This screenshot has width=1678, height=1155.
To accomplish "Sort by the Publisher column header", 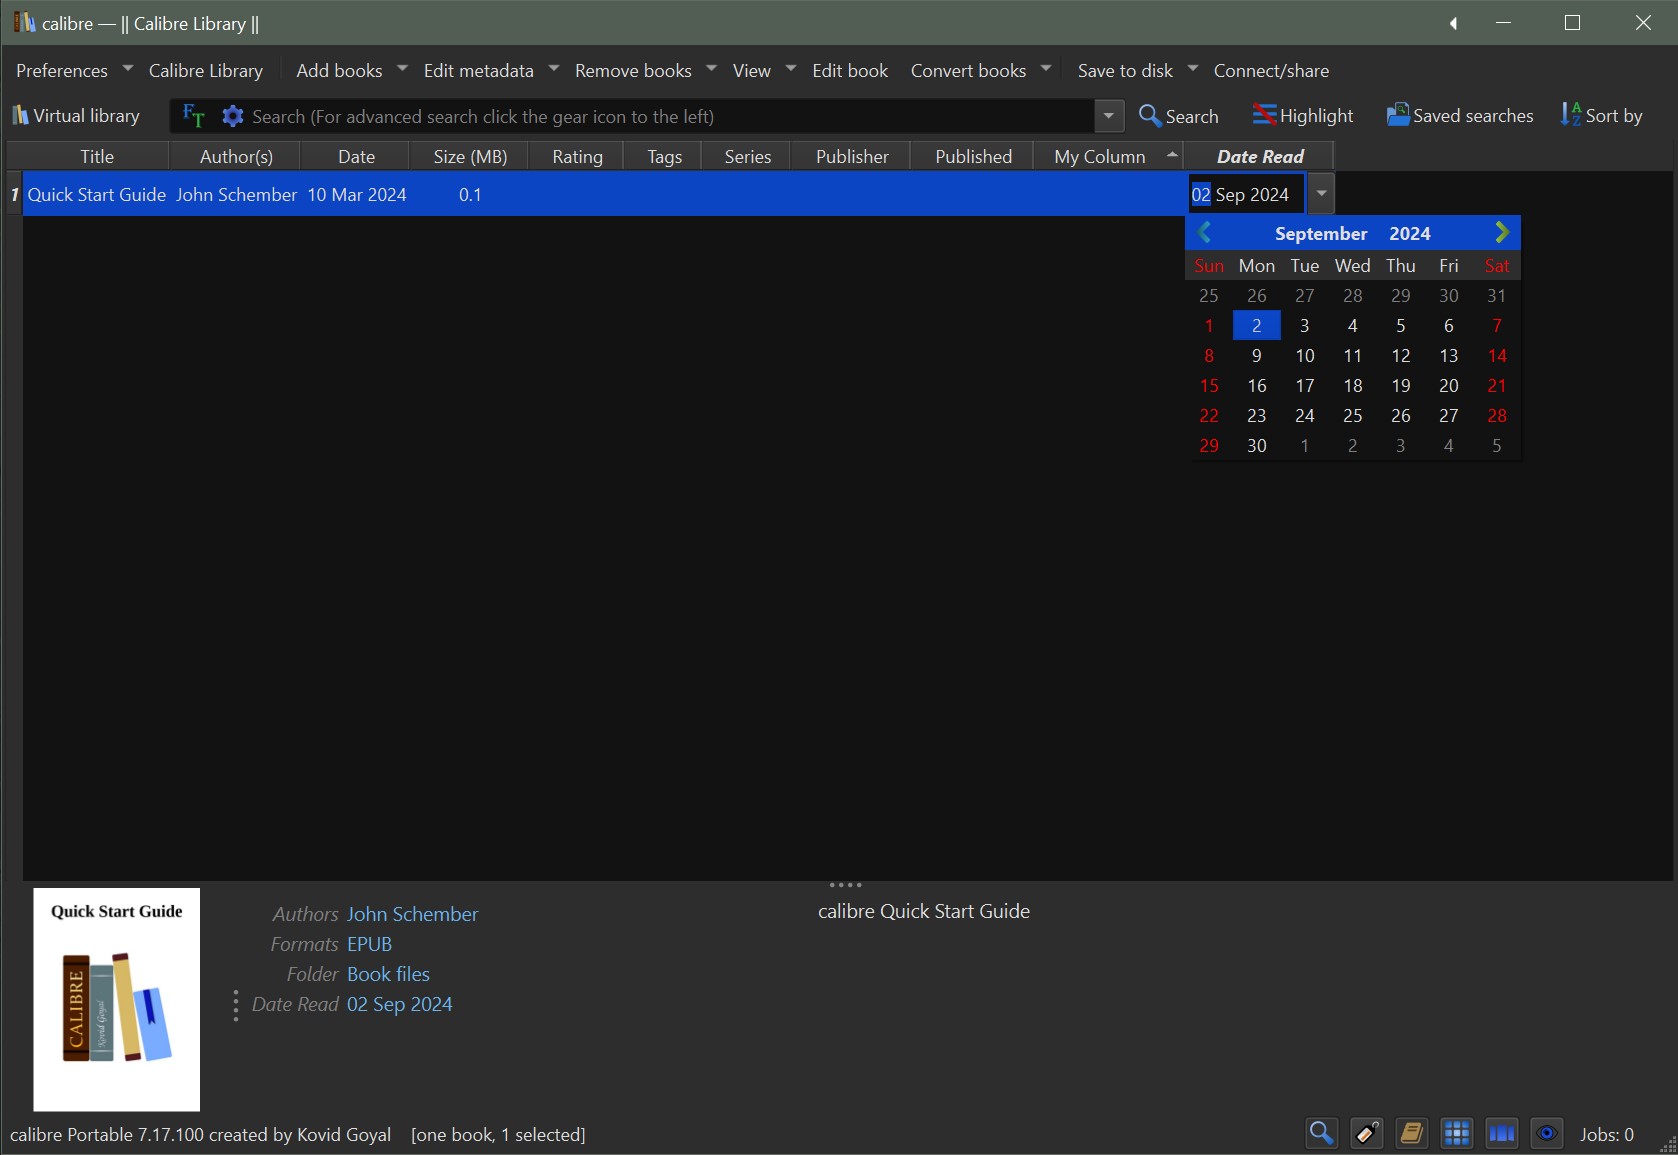I will [852, 157].
